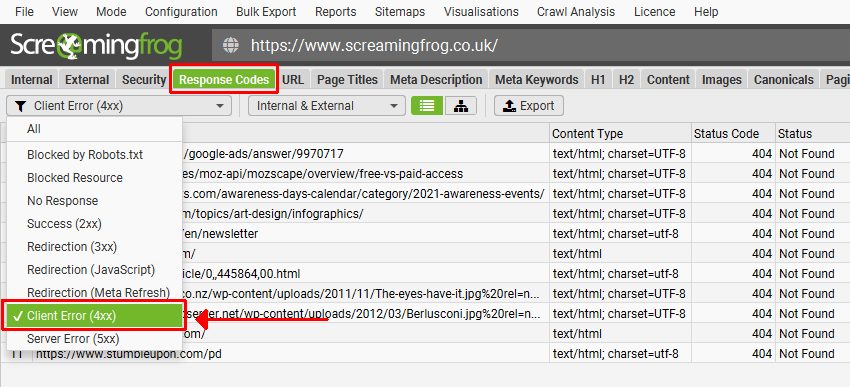Switch to the Canonicals tab
The width and height of the screenshot is (850, 387).
784,80
